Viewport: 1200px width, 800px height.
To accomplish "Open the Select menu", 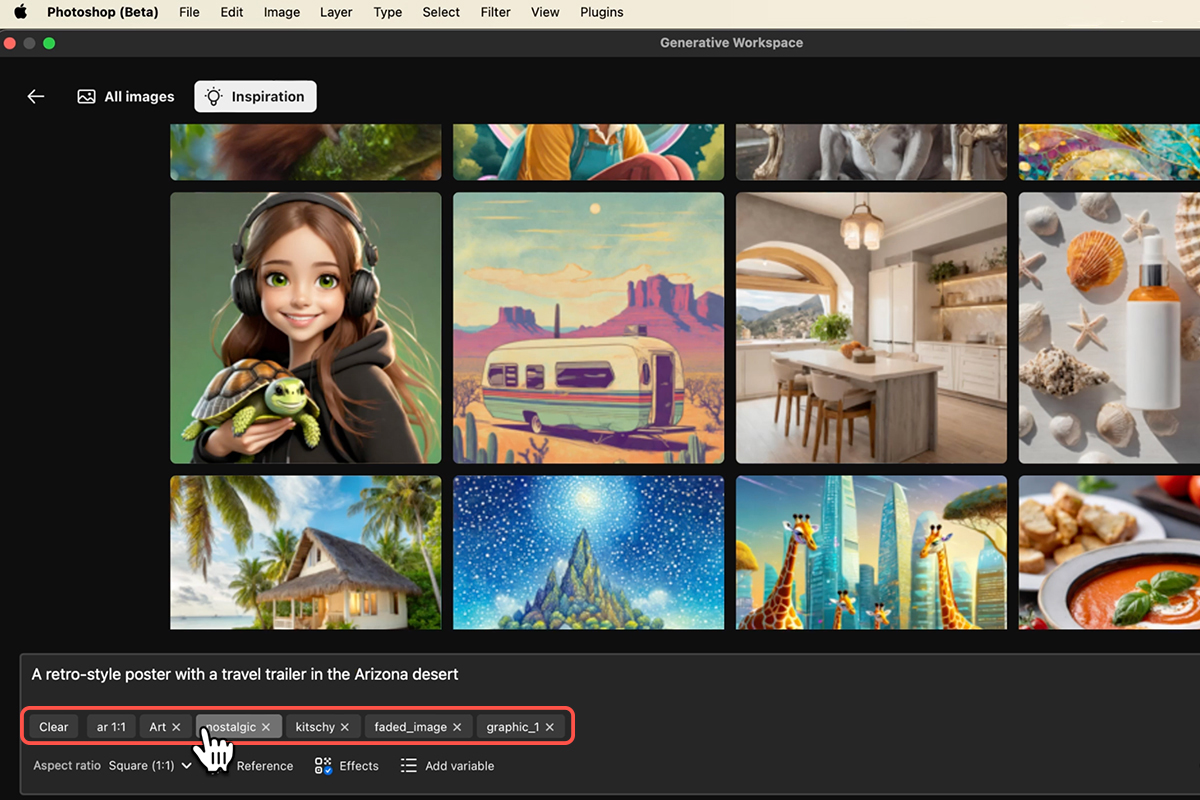I will coord(441,12).
